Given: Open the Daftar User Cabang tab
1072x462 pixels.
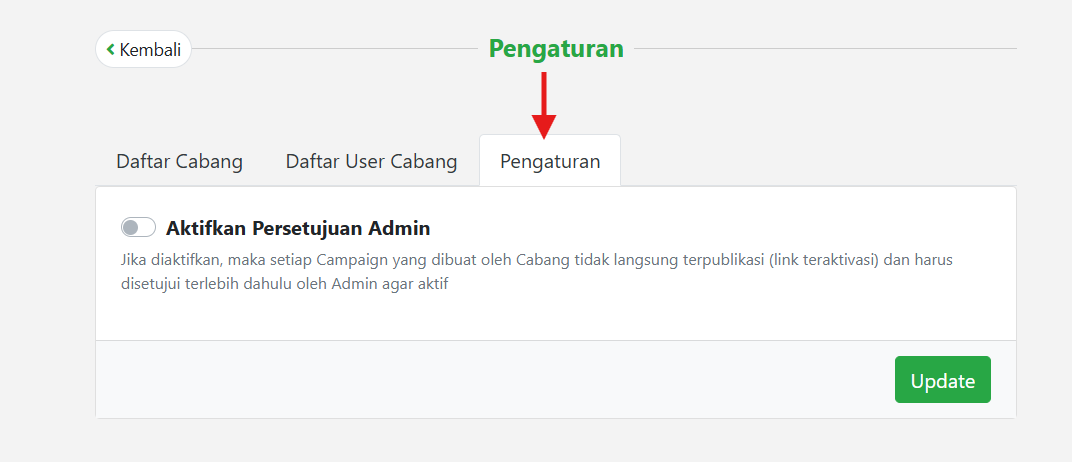Looking at the screenshot, I should pos(371,161).
